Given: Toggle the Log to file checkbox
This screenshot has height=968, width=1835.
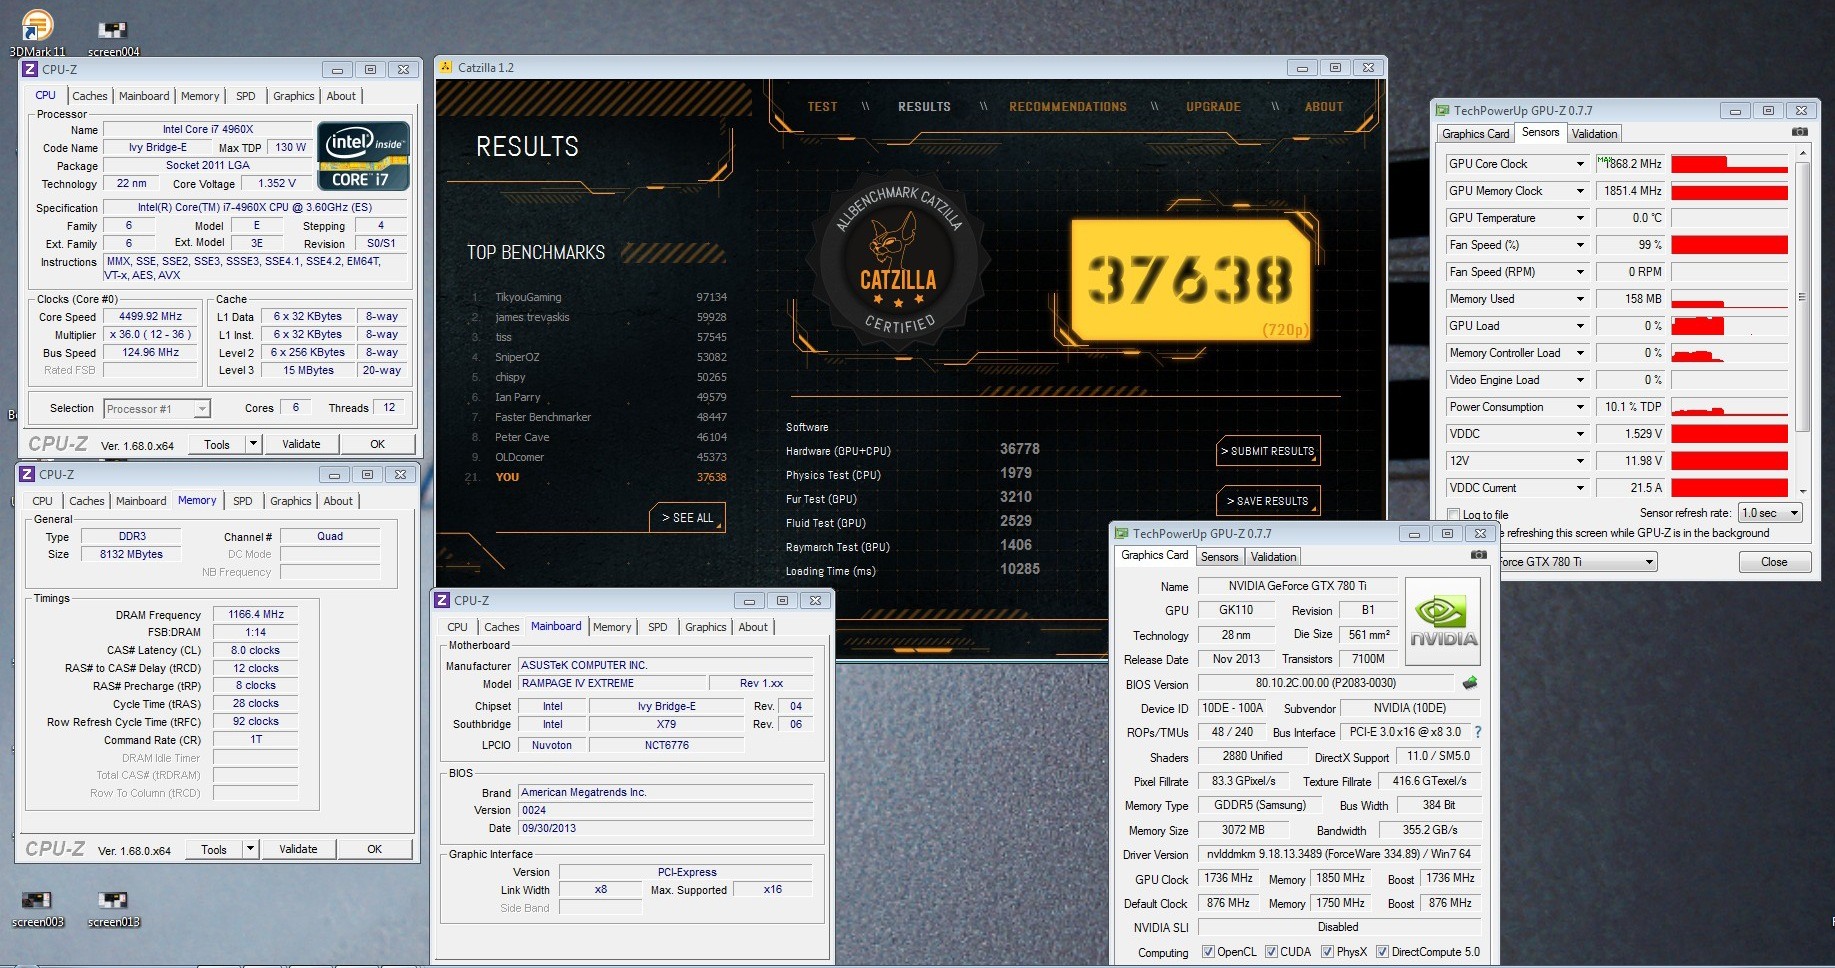Looking at the screenshot, I should point(1454,515).
